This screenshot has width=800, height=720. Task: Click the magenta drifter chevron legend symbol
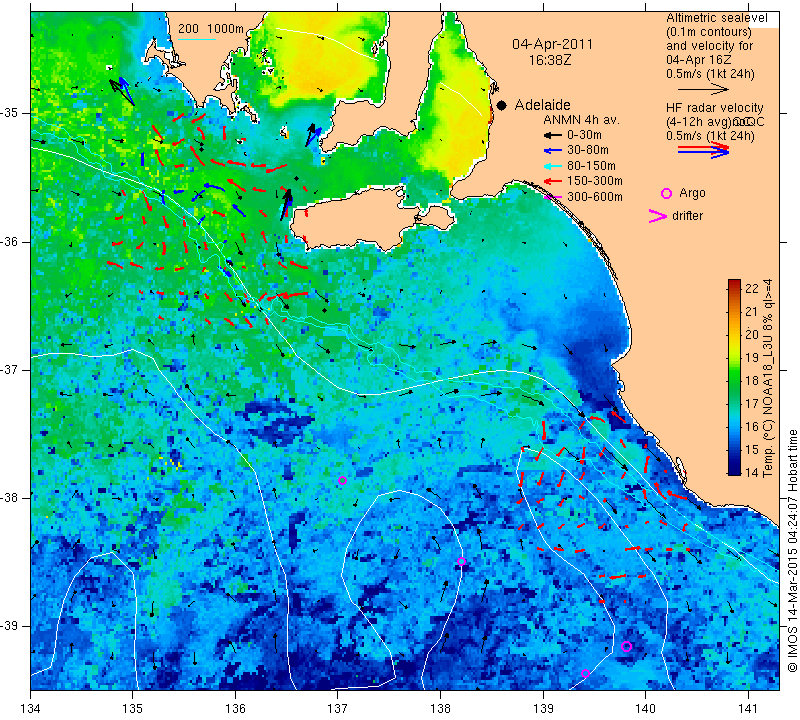[x=658, y=216]
